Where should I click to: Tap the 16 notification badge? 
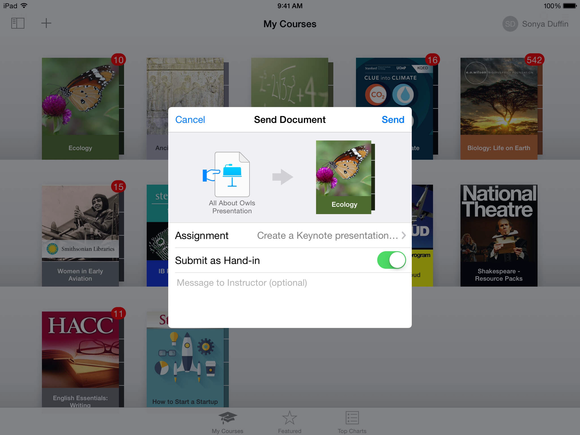pos(432,60)
